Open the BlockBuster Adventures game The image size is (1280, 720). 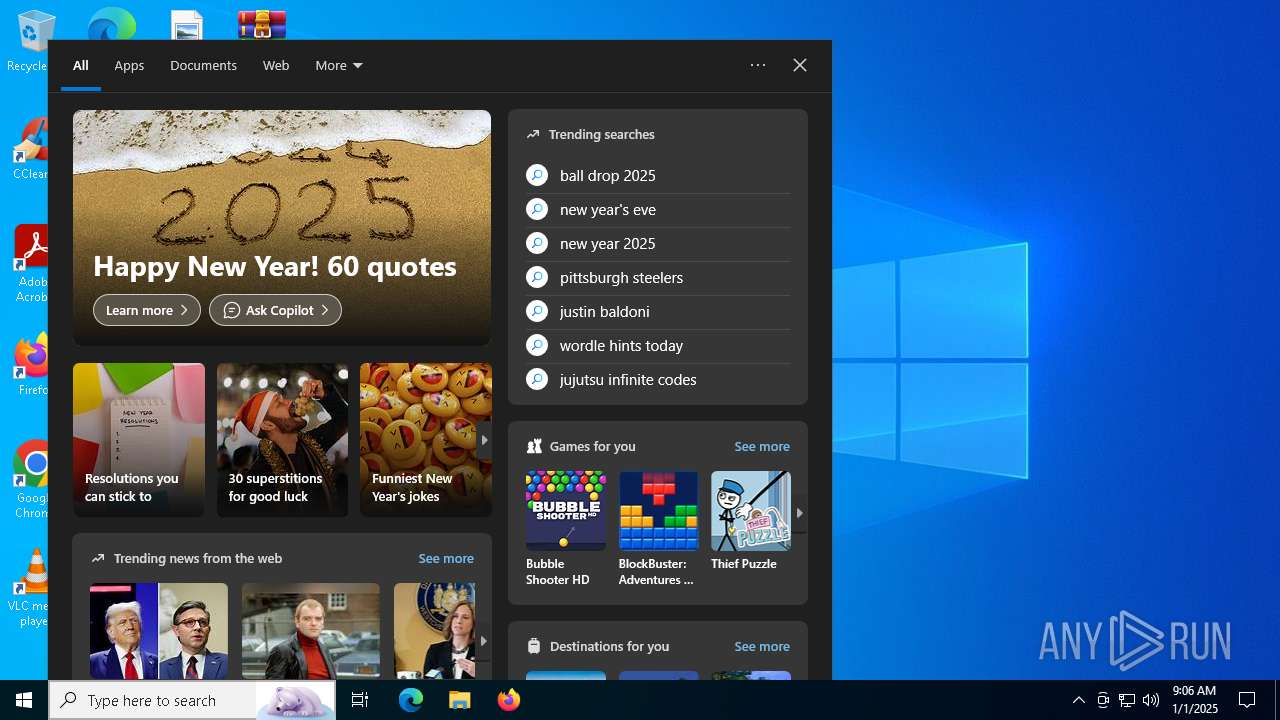[x=658, y=529]
